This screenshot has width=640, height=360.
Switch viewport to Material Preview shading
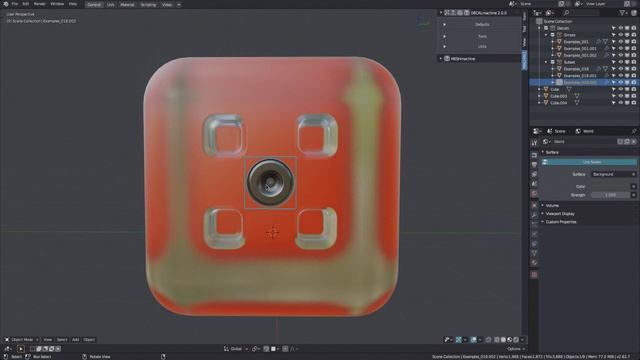click(510, 340)
